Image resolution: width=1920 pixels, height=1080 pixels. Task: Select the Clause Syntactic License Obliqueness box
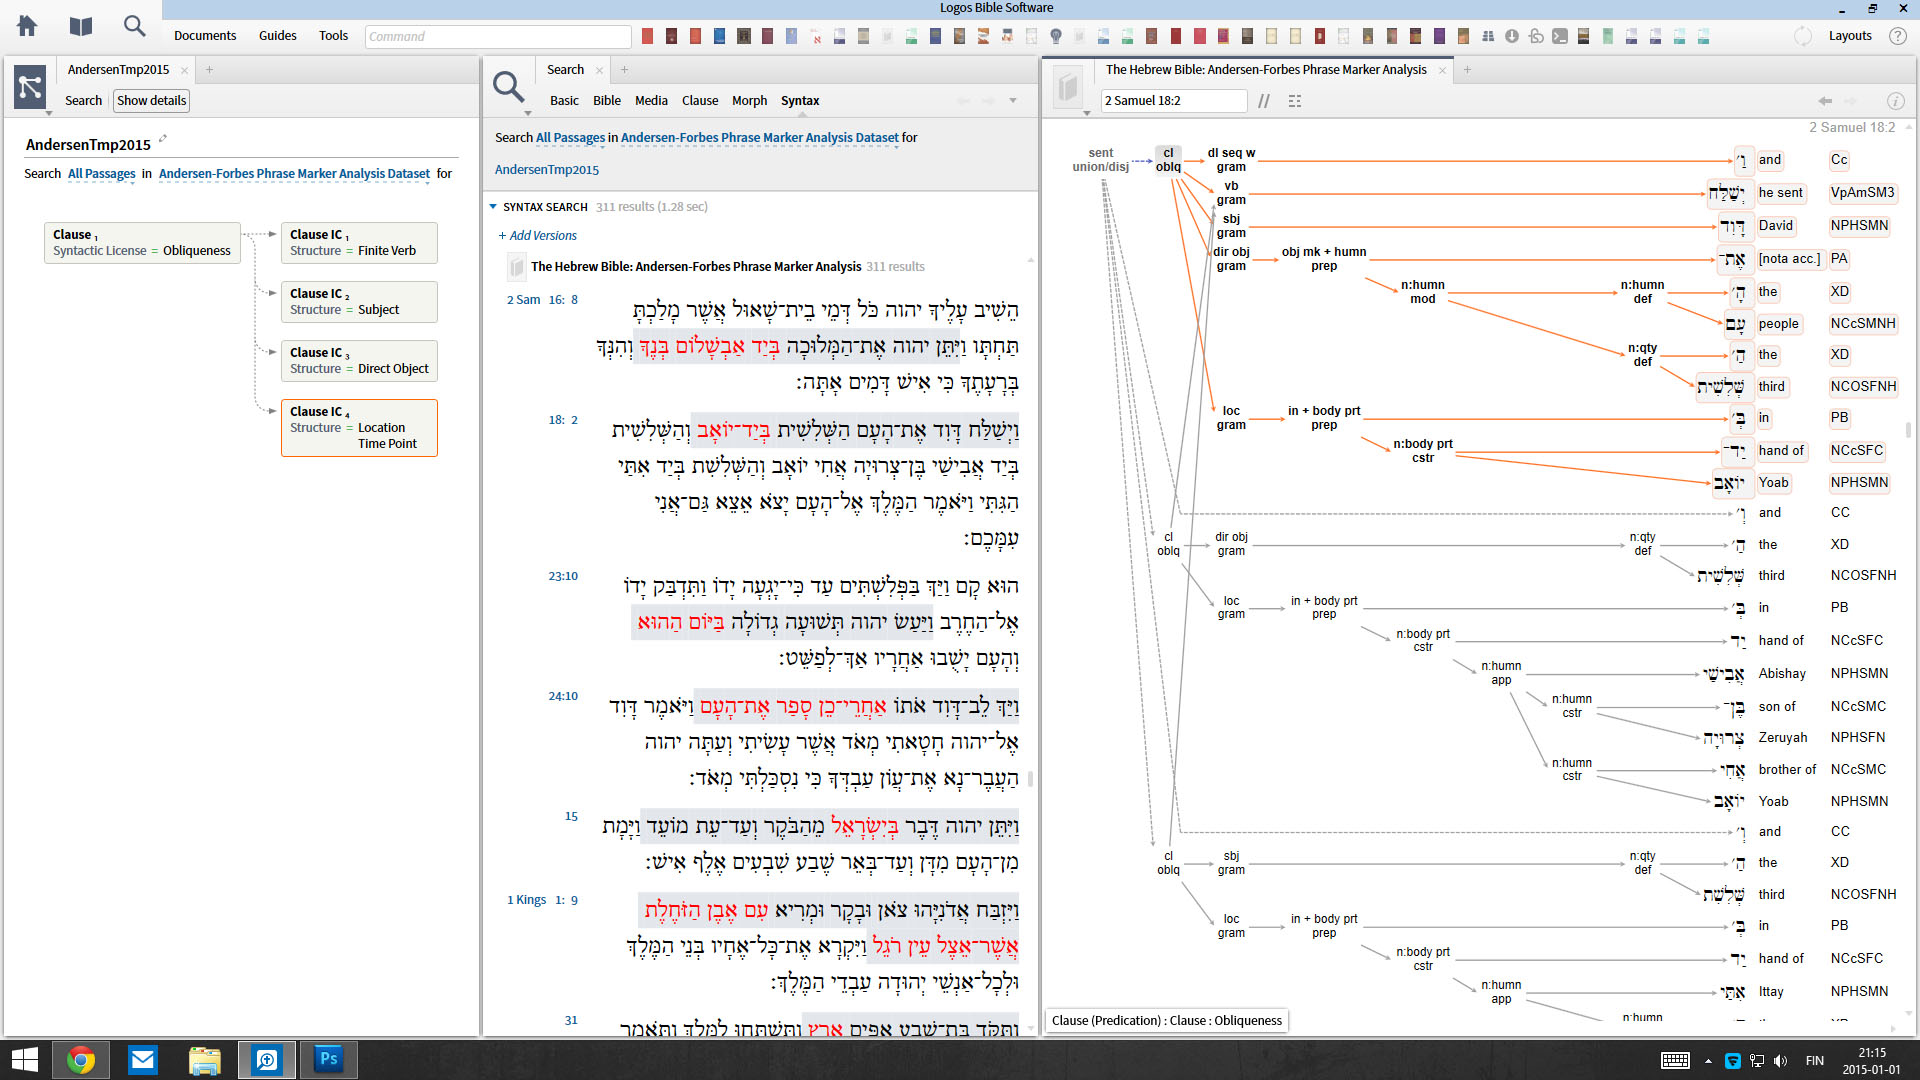click(142, 243)
